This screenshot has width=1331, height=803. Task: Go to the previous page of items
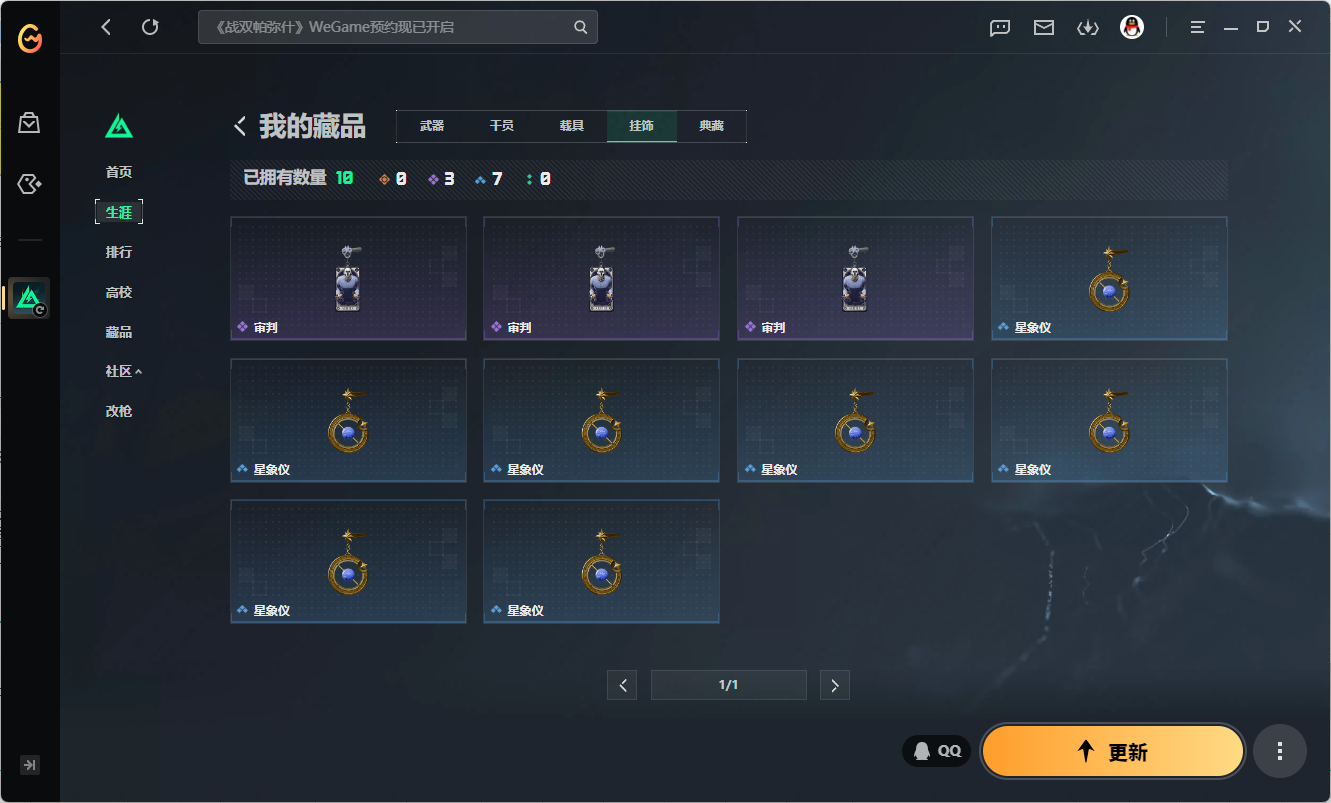[622, 685]
